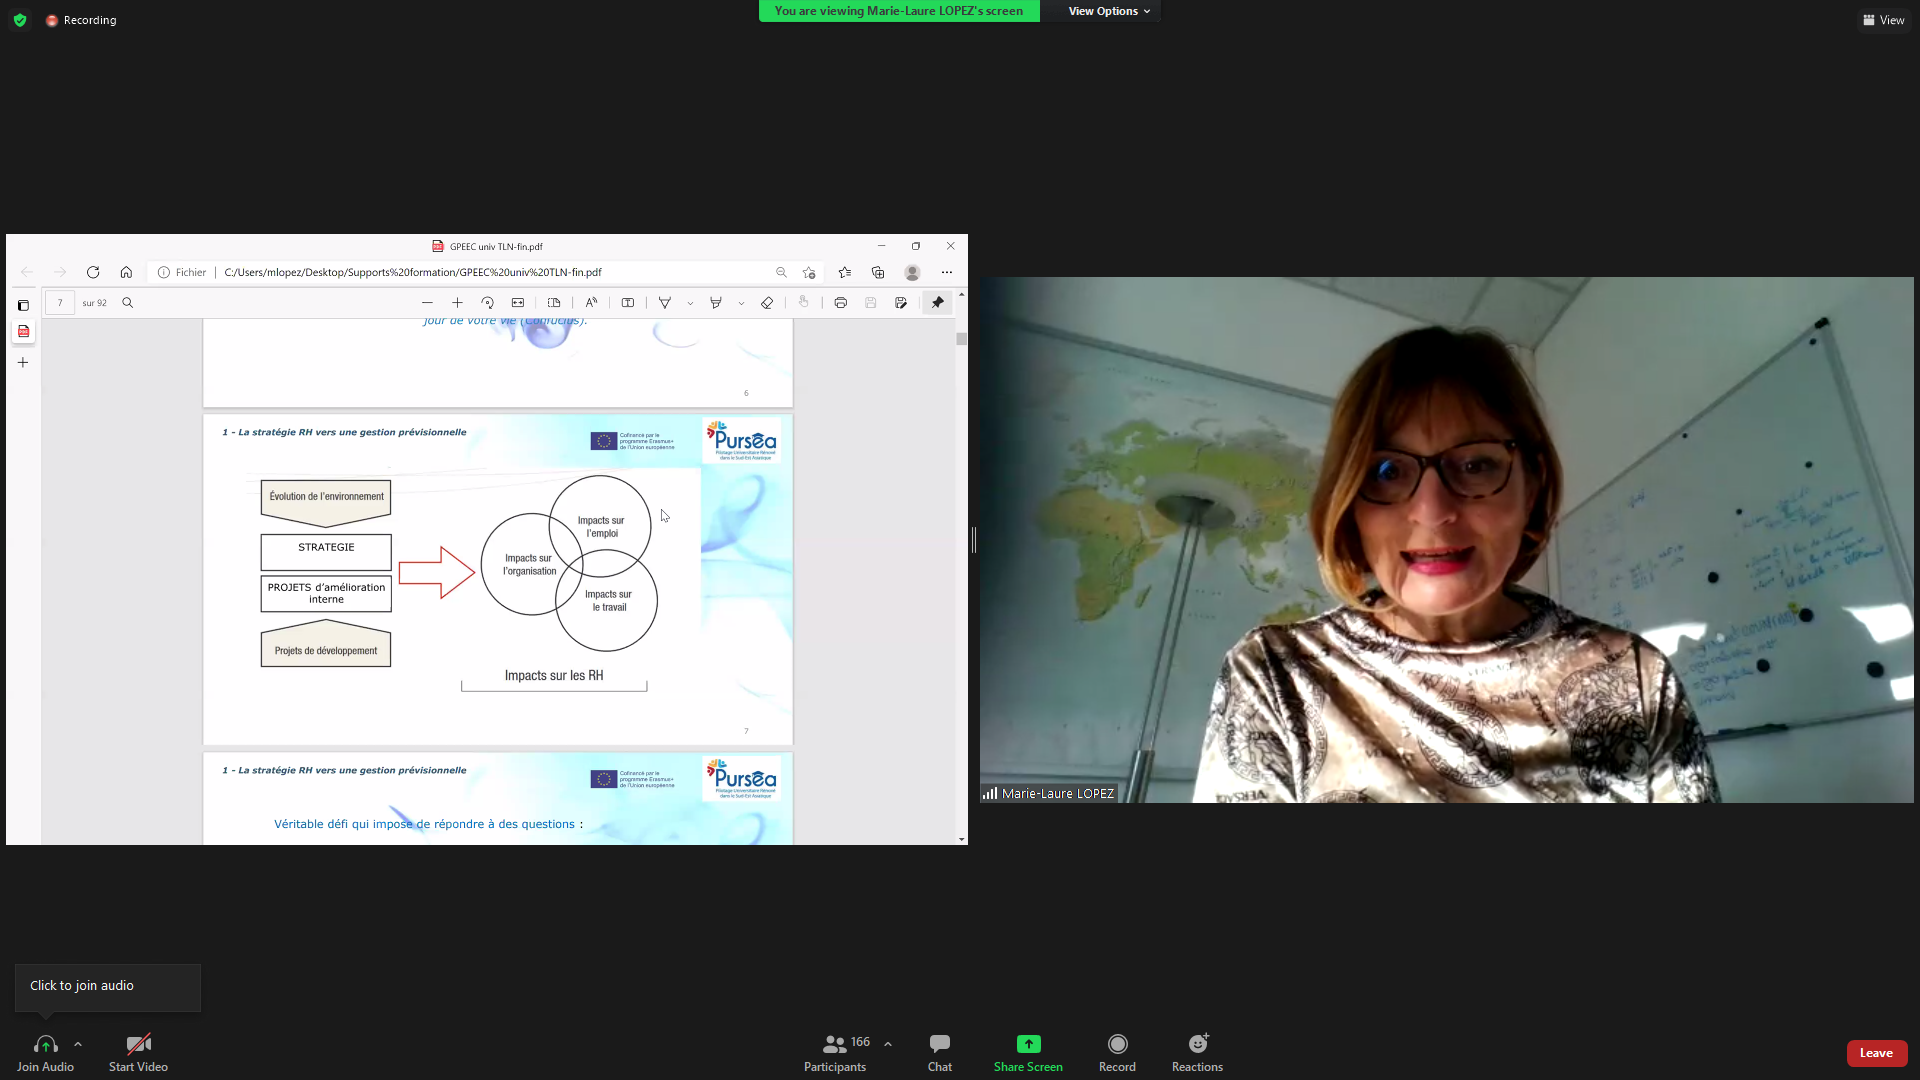Click the Record icon
The height and width of the screenshot is (1080, 1920).
pyautogui.click(x=1117, y=1044)
